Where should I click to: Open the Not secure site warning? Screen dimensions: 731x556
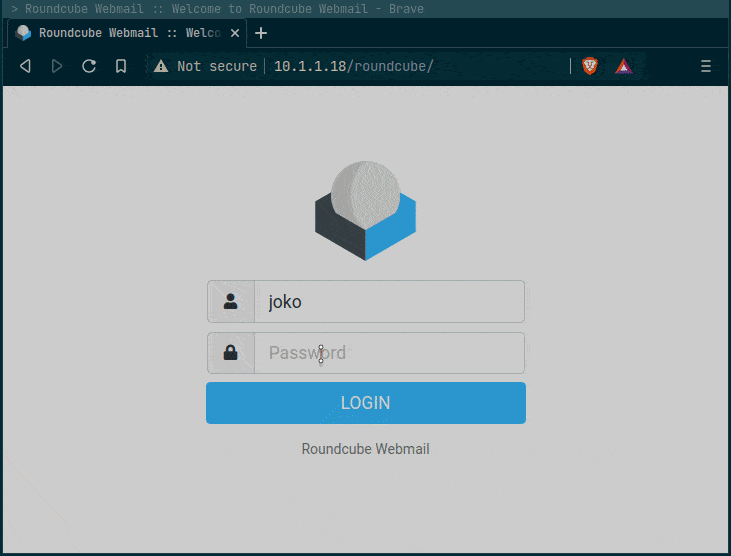pos(206,66)
